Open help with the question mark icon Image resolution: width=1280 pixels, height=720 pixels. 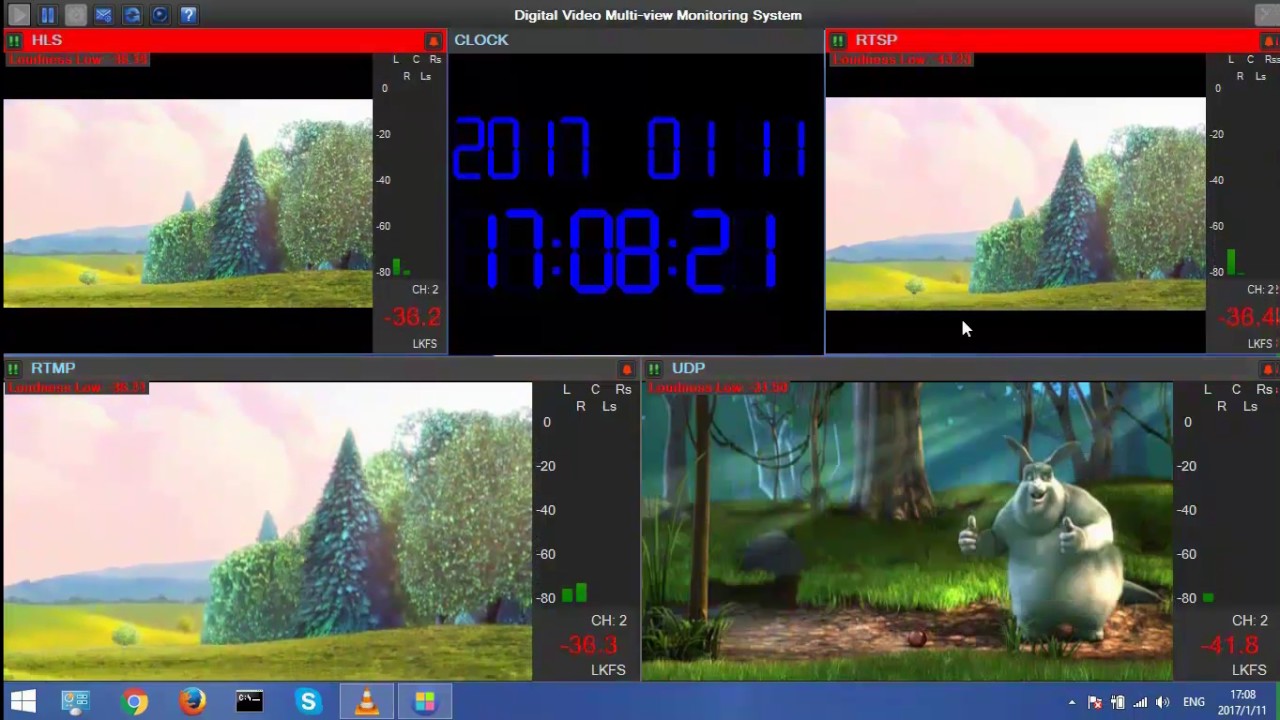pos(188,15)
